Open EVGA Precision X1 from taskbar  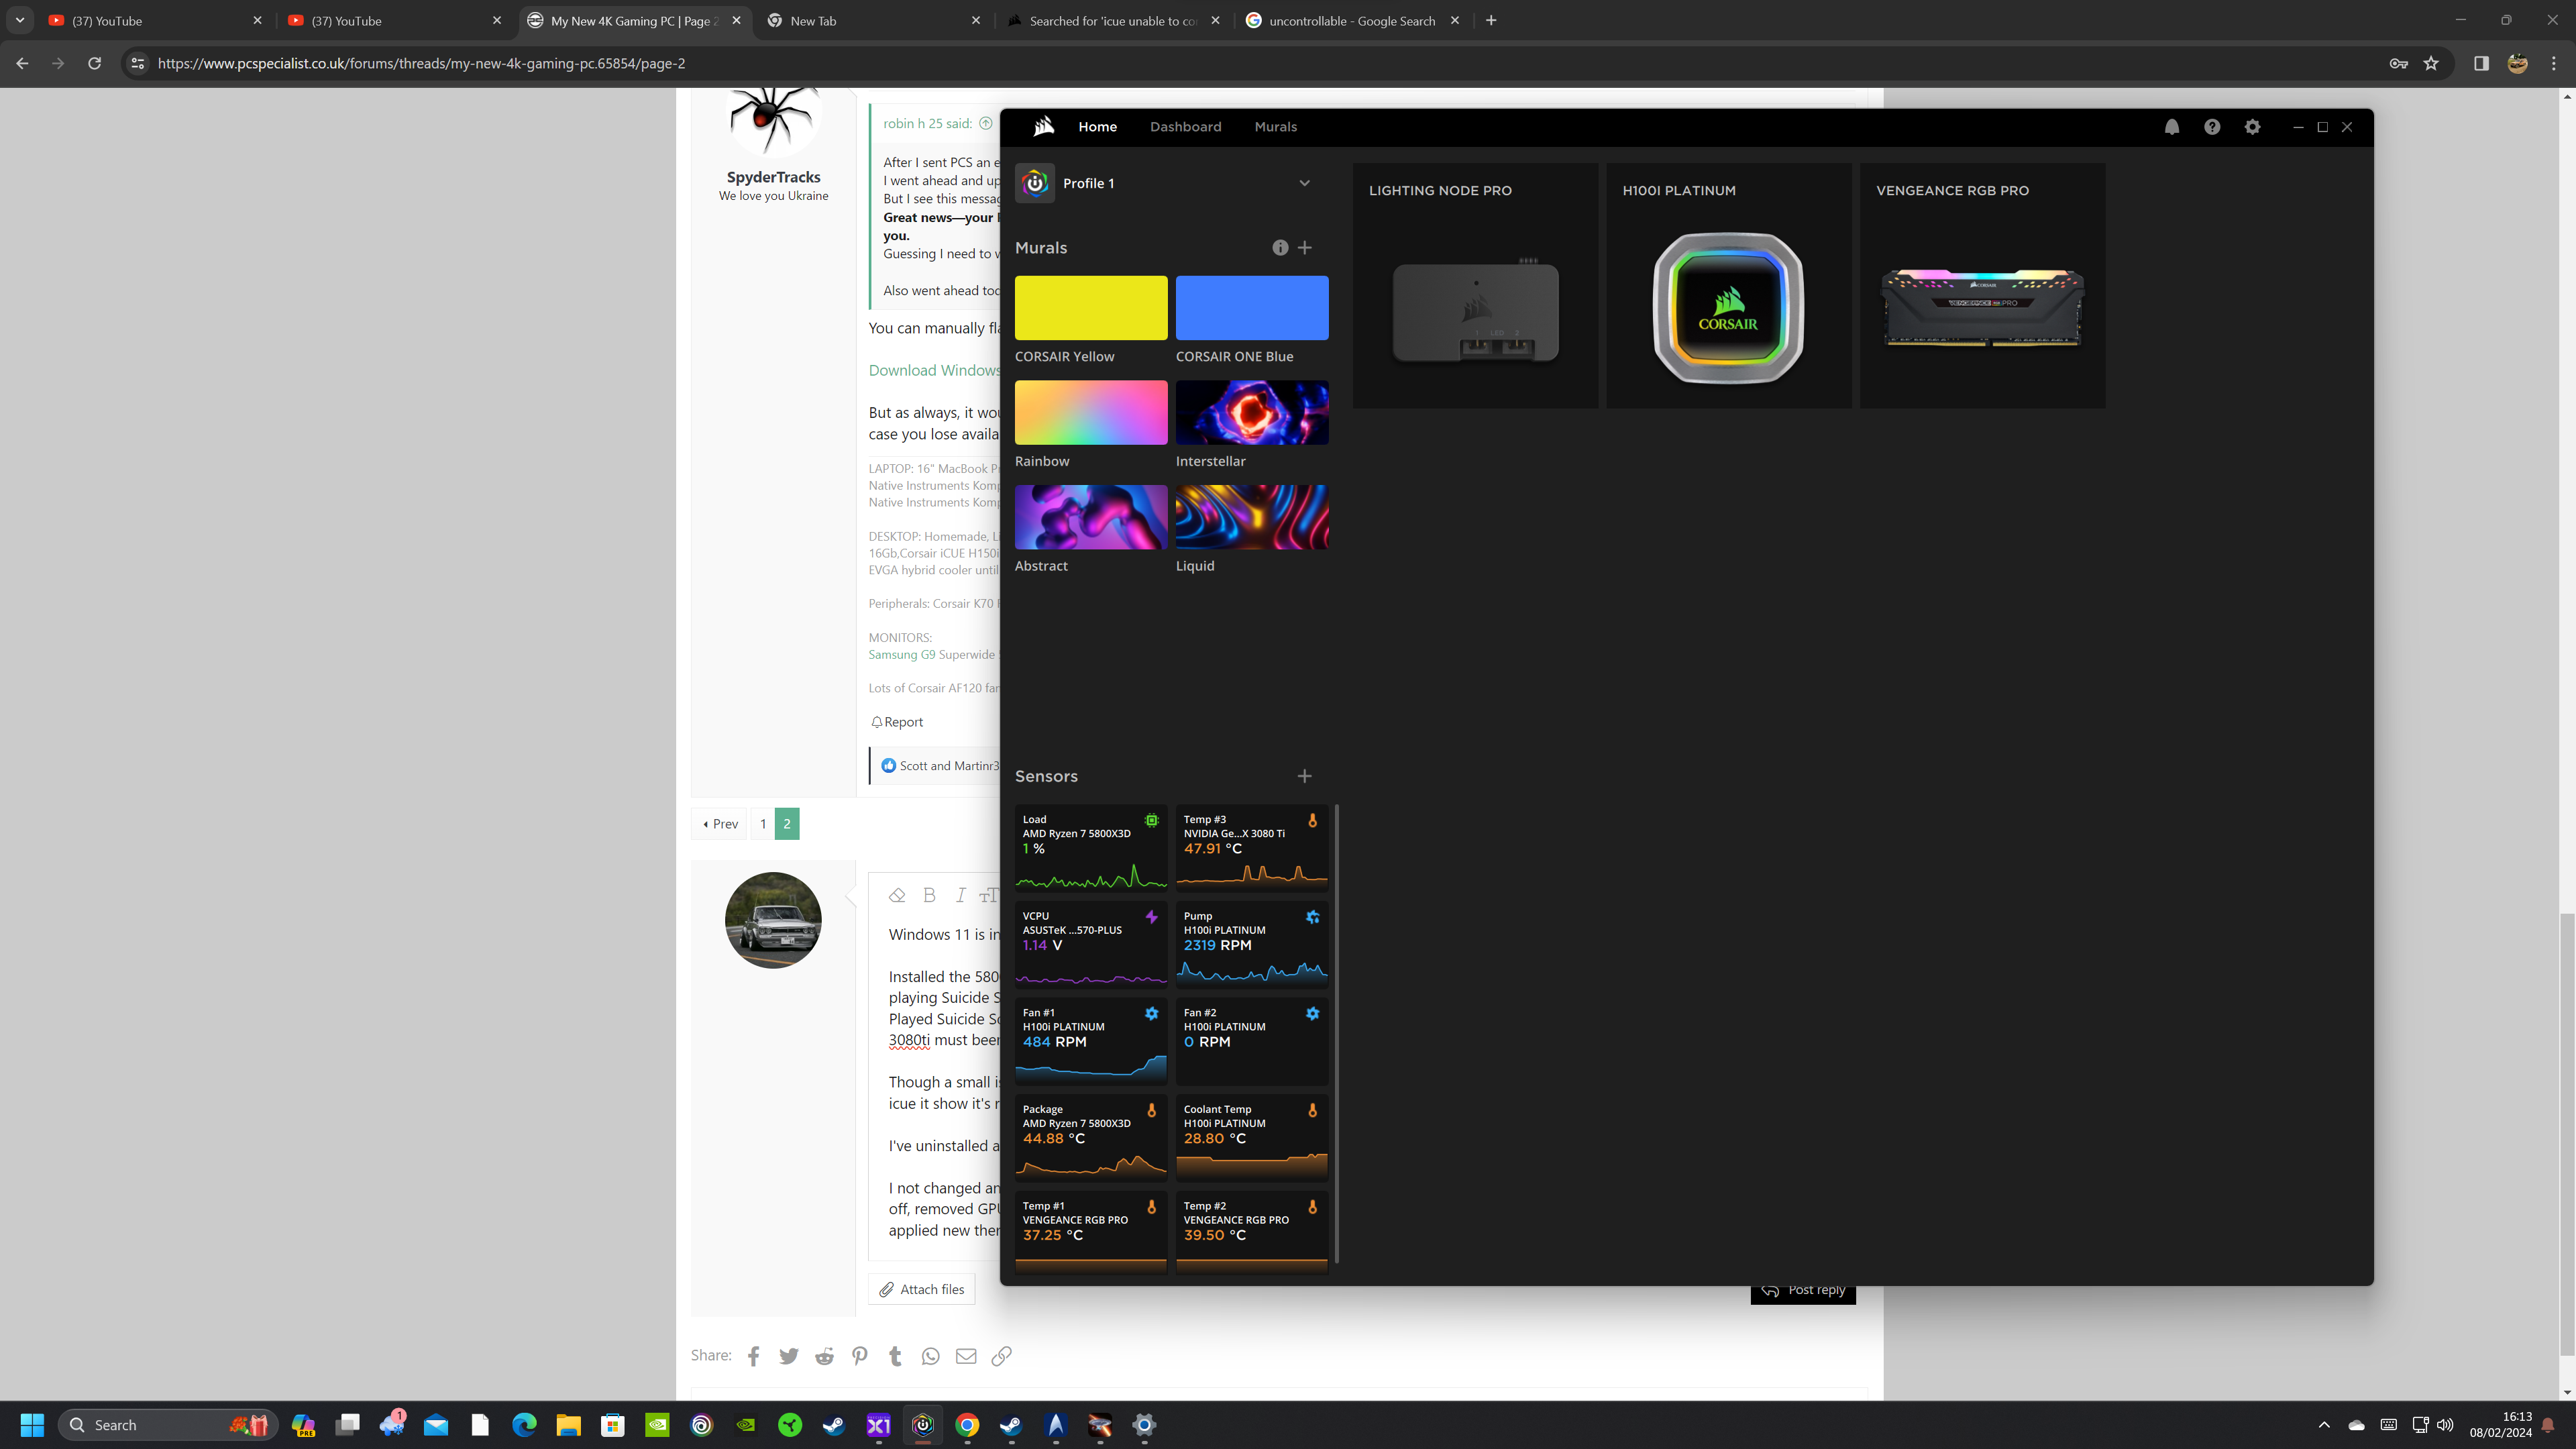click(878, 1425)
